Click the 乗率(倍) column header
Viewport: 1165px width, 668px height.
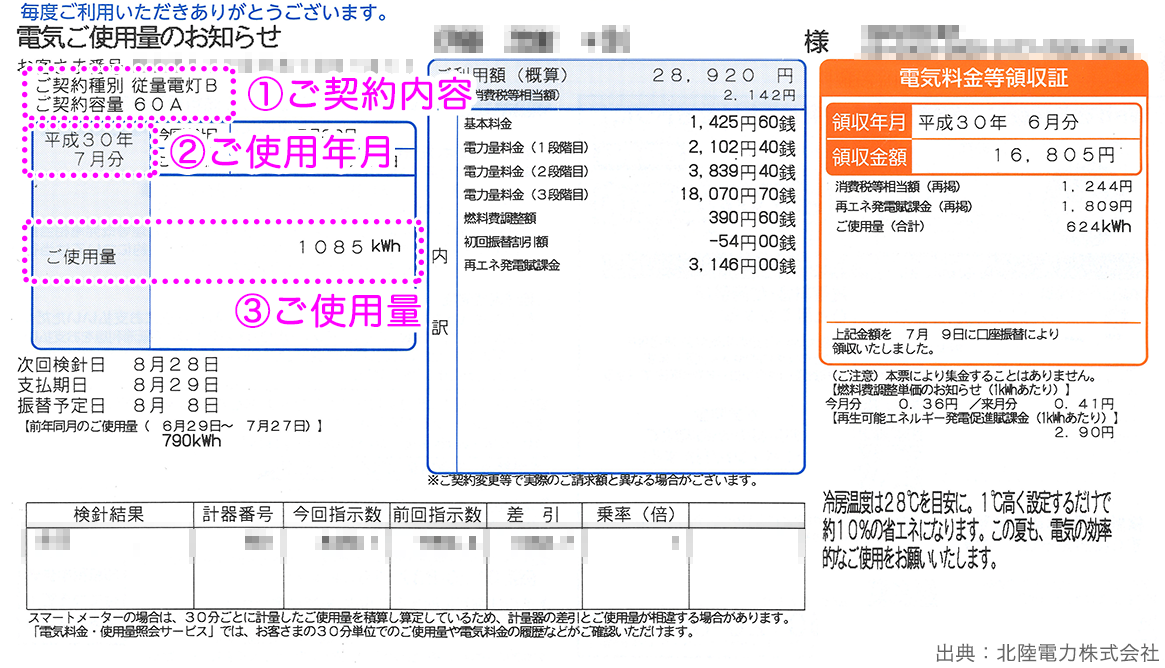click(x=635, y=515)
